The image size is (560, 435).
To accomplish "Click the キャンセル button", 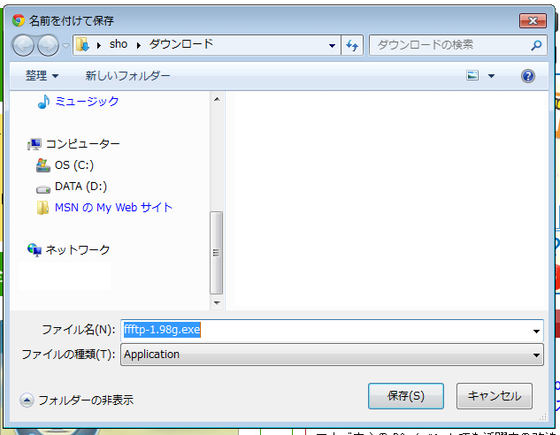I will pyautogui.click(x=494, y=396).
